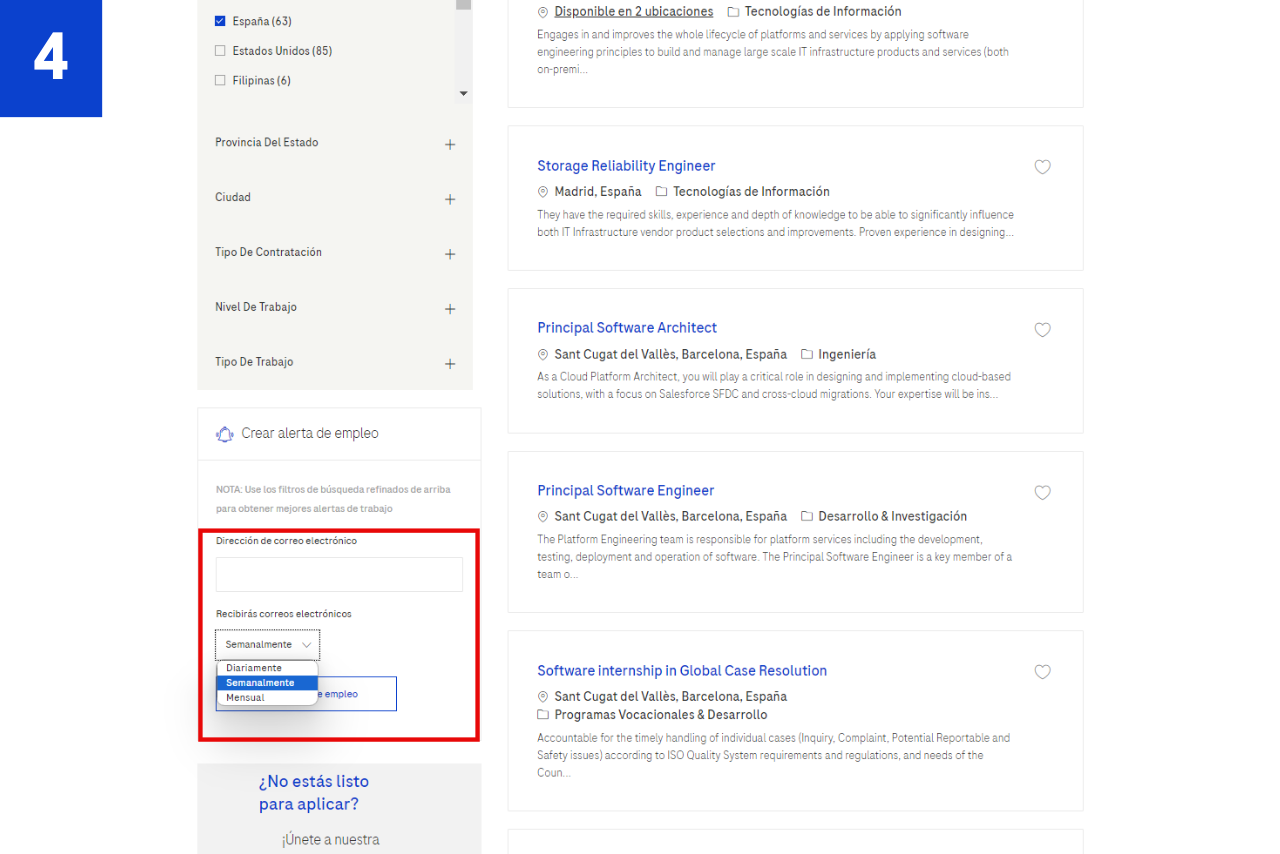Viewport: 1280px width, 854px height.
Task: Click the country filter scrollbar down arrow
Action: (463, 94)
